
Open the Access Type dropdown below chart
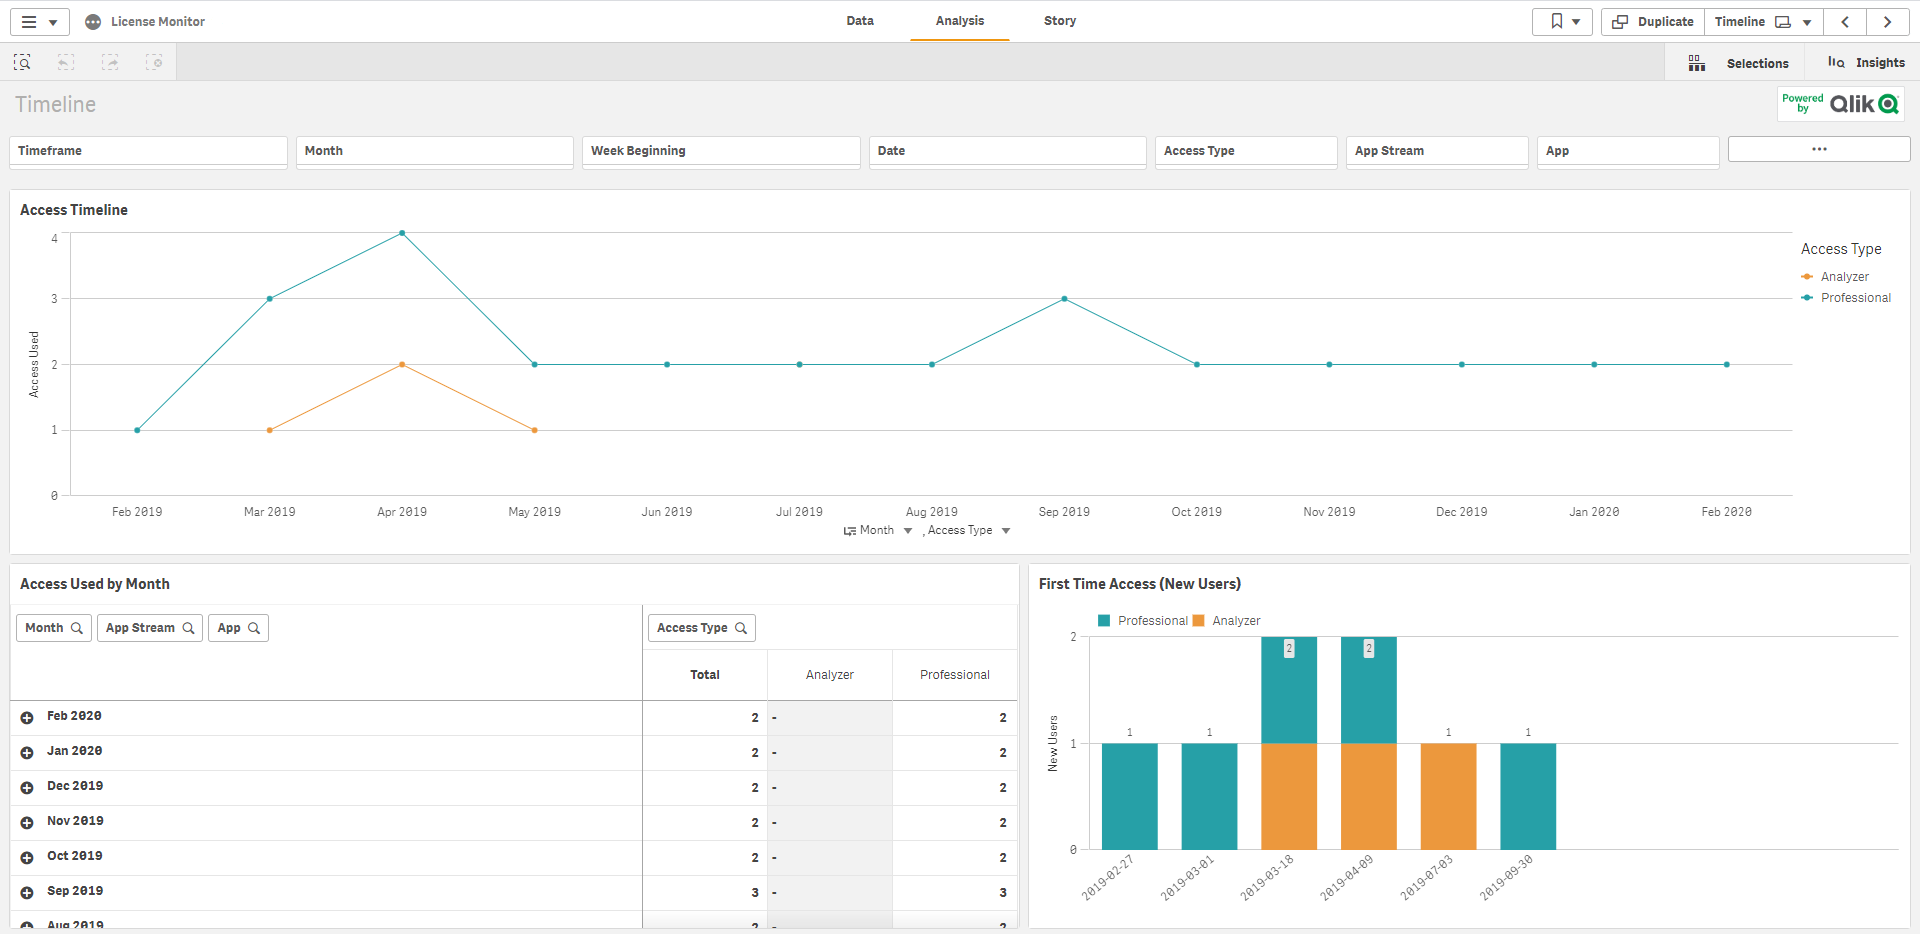[1006, 531]
